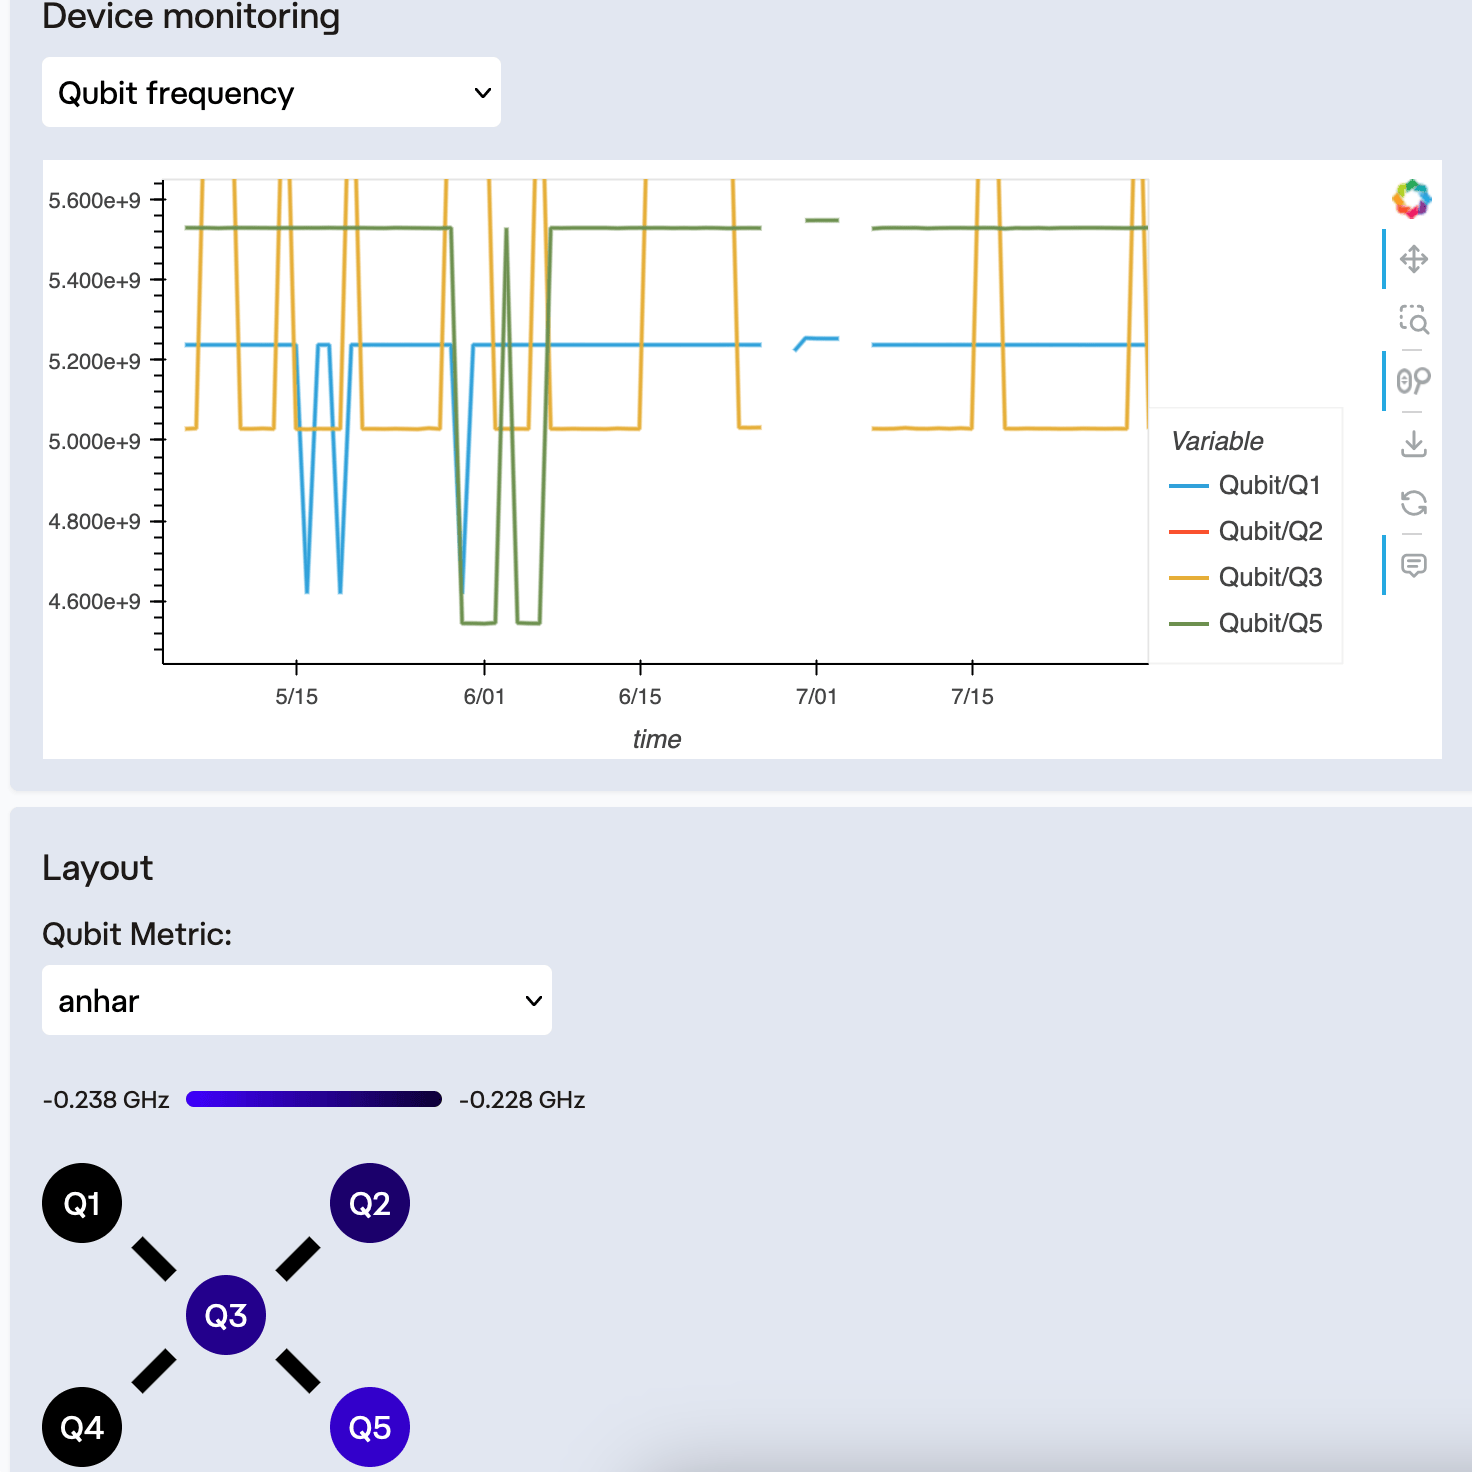Click the 6/15 x-axis tick label
The image size is (1472, 1472).
coord(640,697)
